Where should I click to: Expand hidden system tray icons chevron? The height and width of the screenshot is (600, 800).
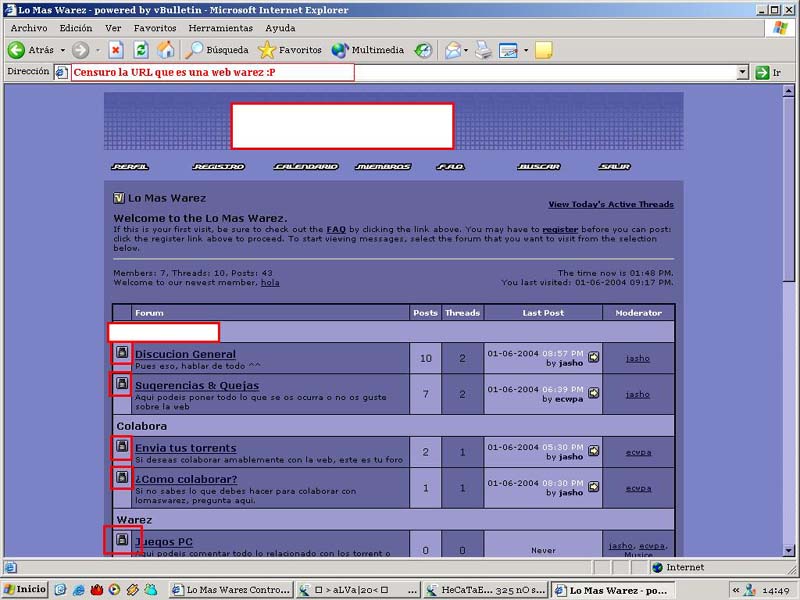click(736, 590)
